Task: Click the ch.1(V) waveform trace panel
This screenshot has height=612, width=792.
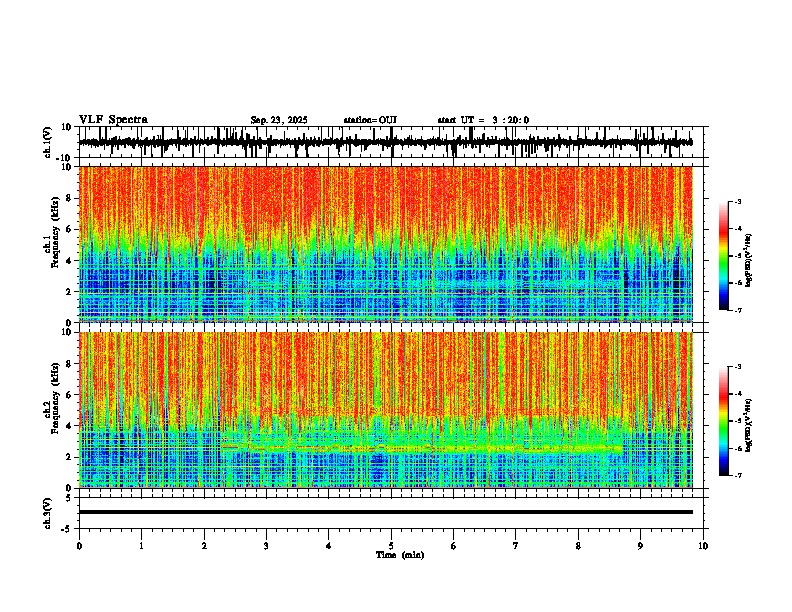Action: (393, 142)
